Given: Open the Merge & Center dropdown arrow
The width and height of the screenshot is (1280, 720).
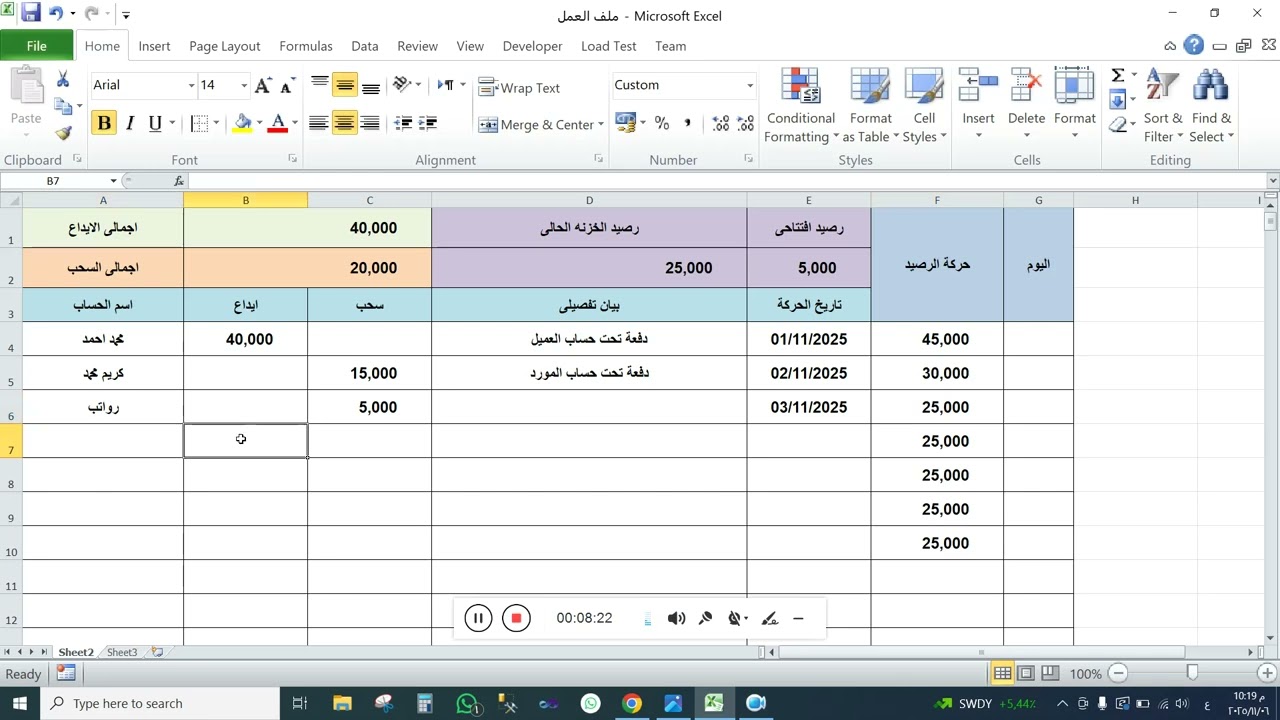Looking at the screenshot, I should pos(600,125).
